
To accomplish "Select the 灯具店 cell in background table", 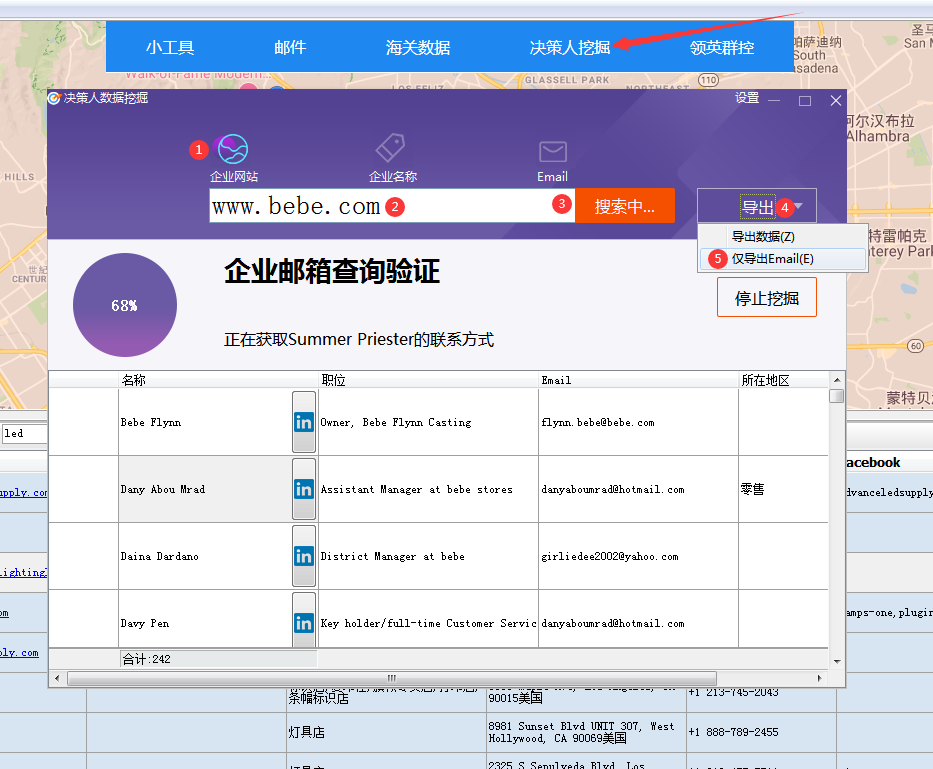I will pyautogui.click(x=386, y=732).
